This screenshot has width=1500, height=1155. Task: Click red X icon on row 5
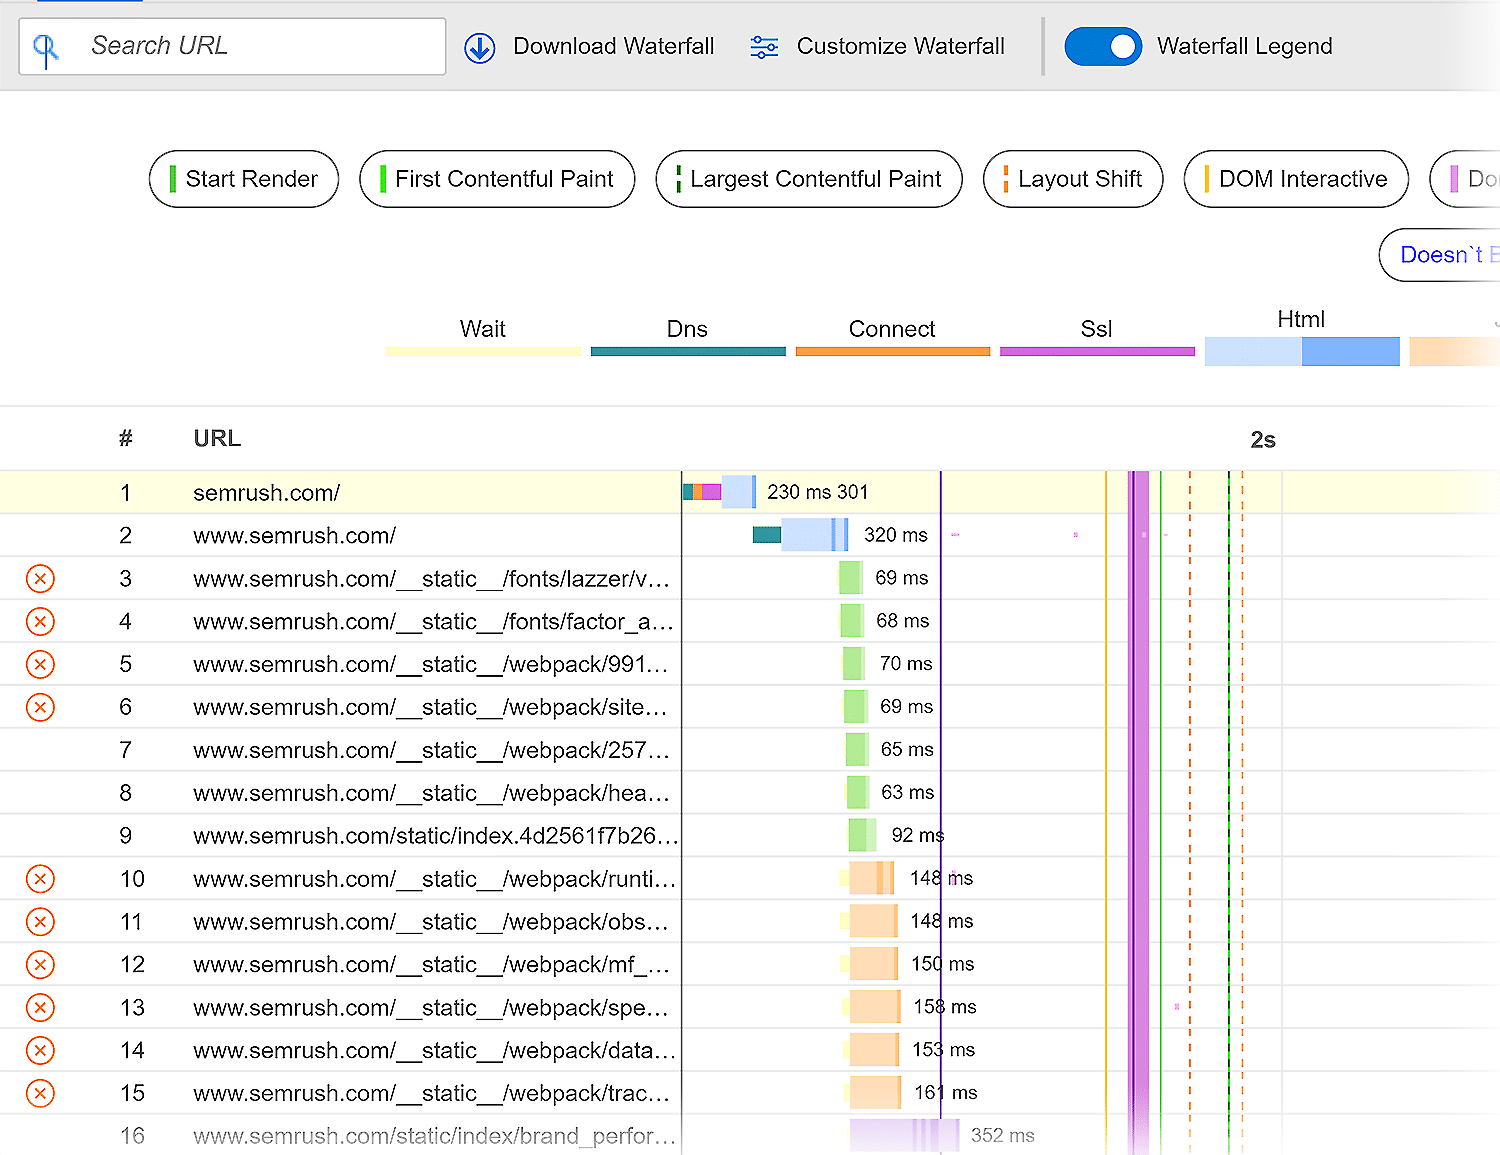[40, 664]
